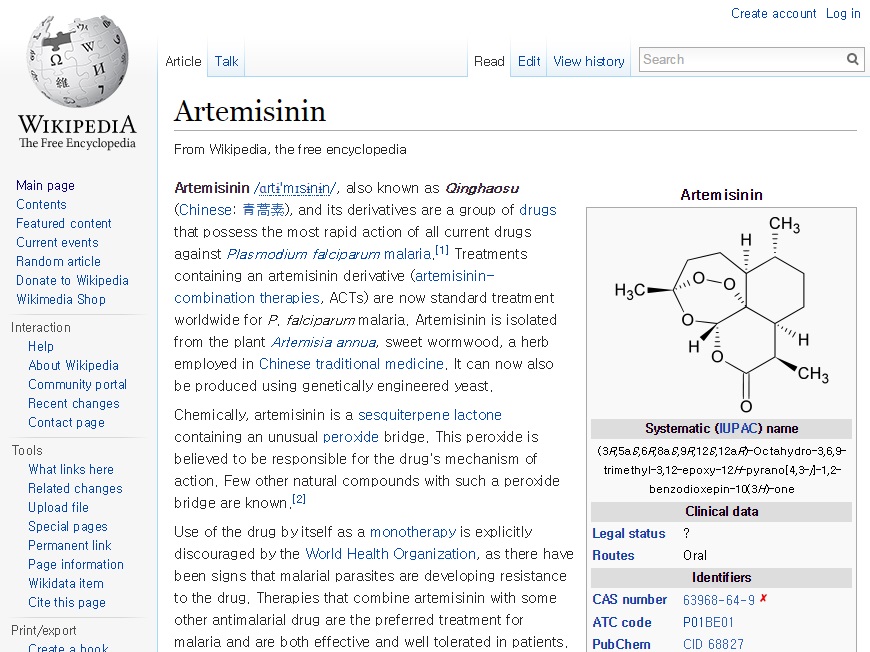Open Special pages link
Image resolution: width=870 pixels, height=652 pixels.
tap(68, 526)
